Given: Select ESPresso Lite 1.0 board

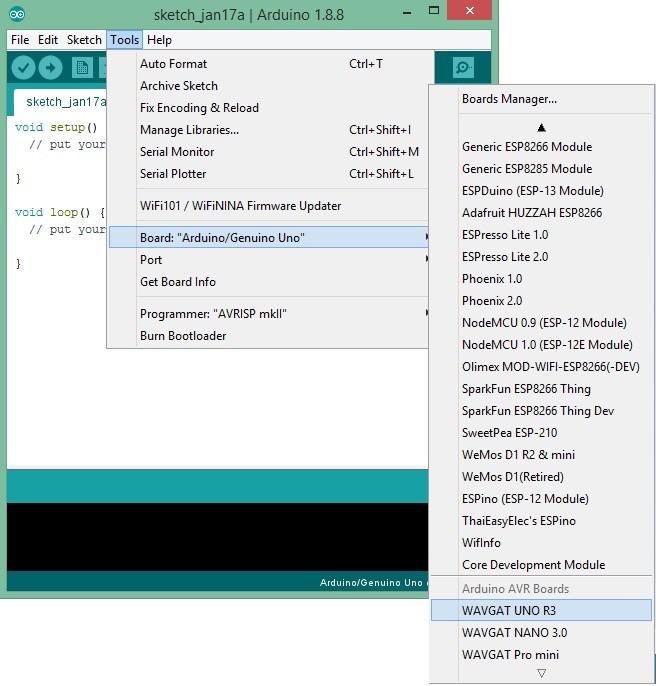Looking at the screenshot, I should tap(541, 235).
